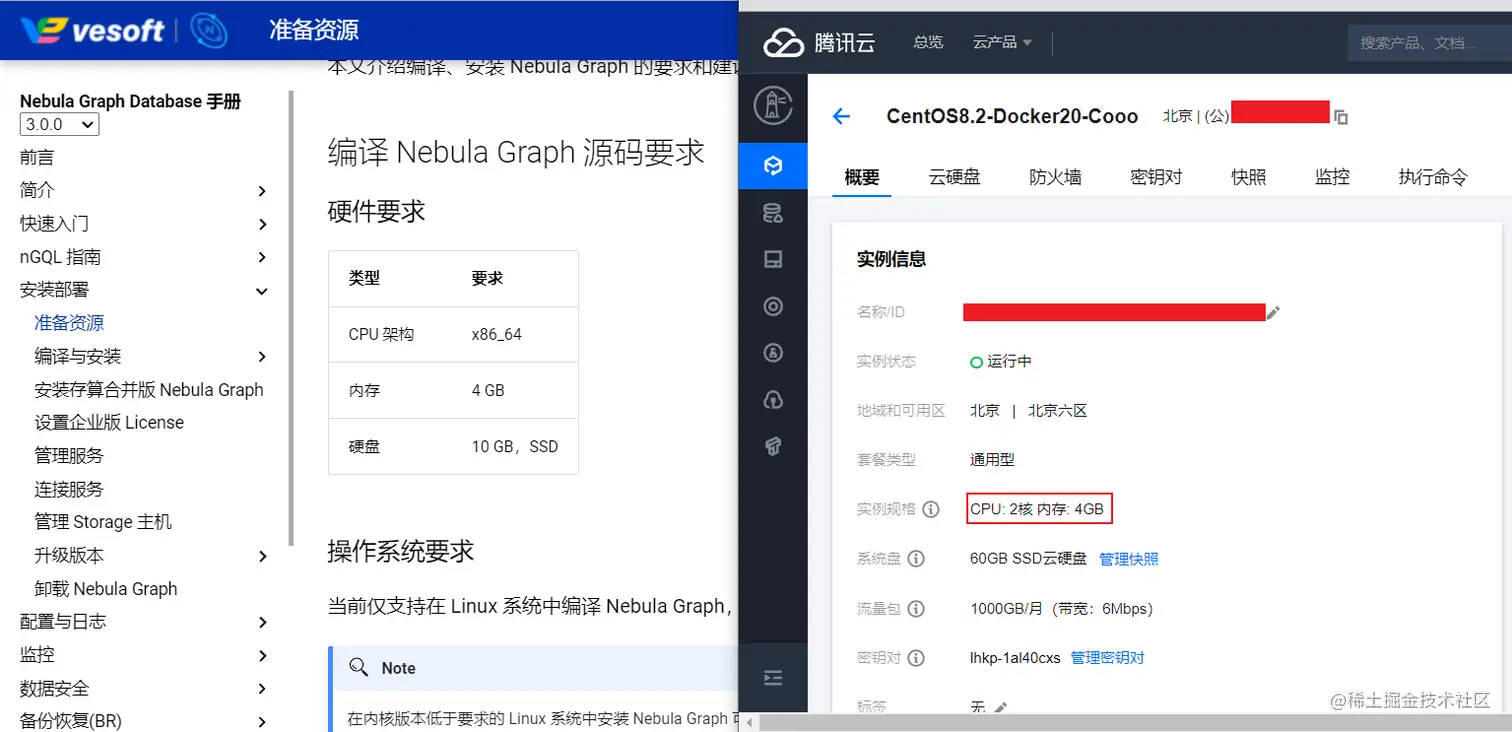Click the lhkp-1al40cxs key value
This screenshot has width=1512, height=732.
click(1015, 658)
